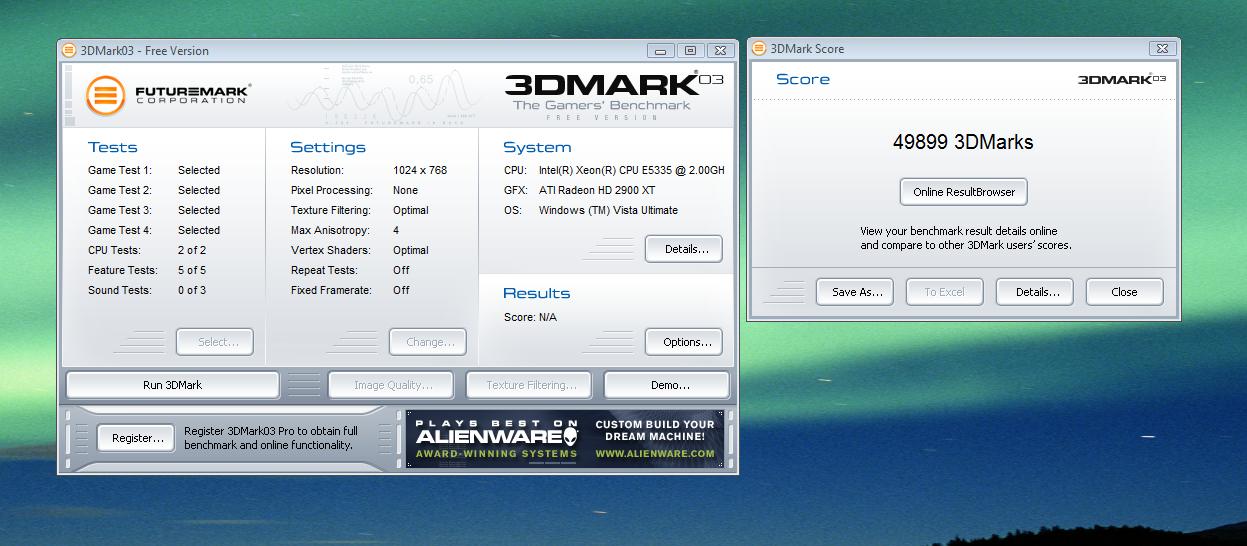The width and height of the screenshot is (1247, 546).
Task: Open results Options button
Action: pos(684,342)
